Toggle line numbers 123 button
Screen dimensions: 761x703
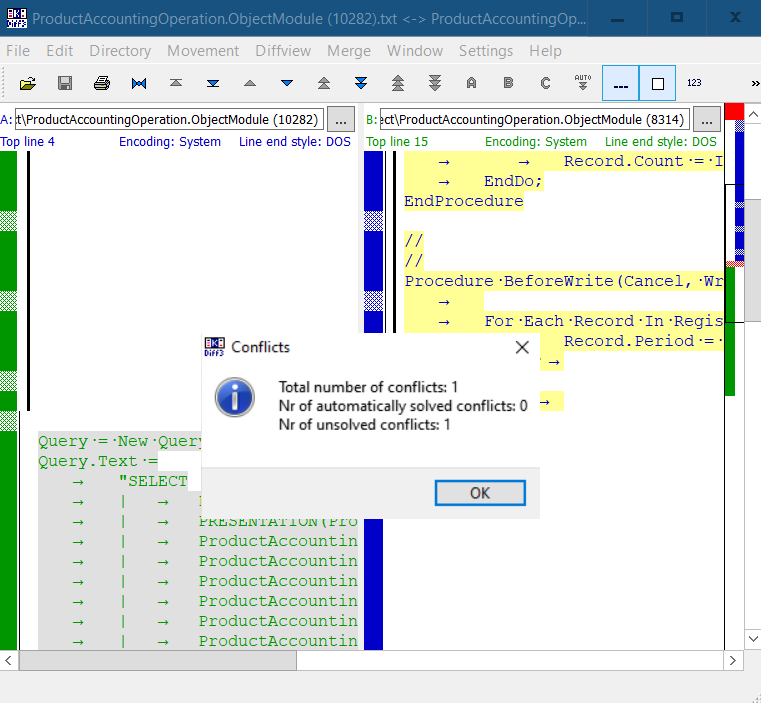point(694,84)
